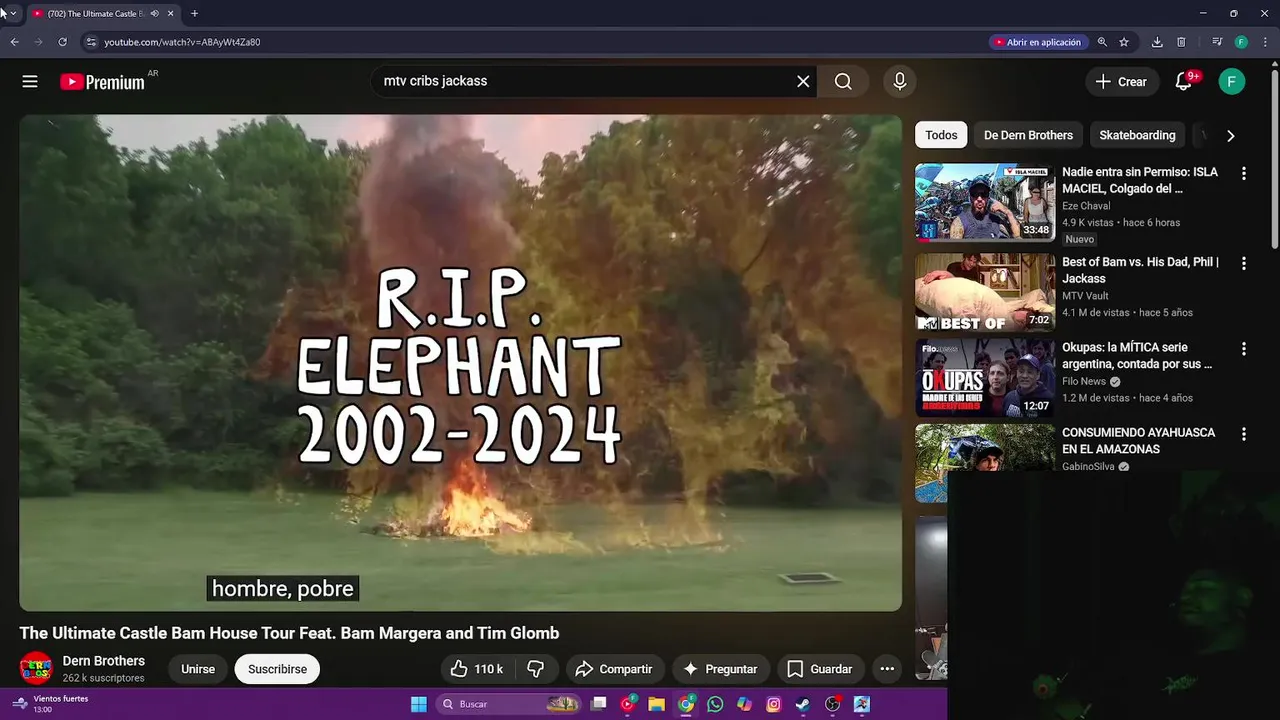Open the Vientos fuertes weather widget

(50, 704)
